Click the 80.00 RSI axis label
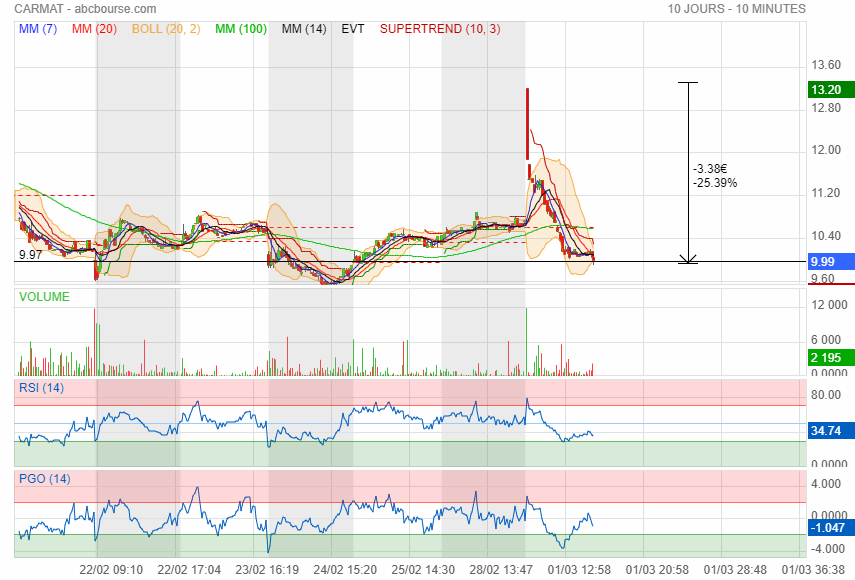This screenshot has width=855, height=580. [826, 395]
